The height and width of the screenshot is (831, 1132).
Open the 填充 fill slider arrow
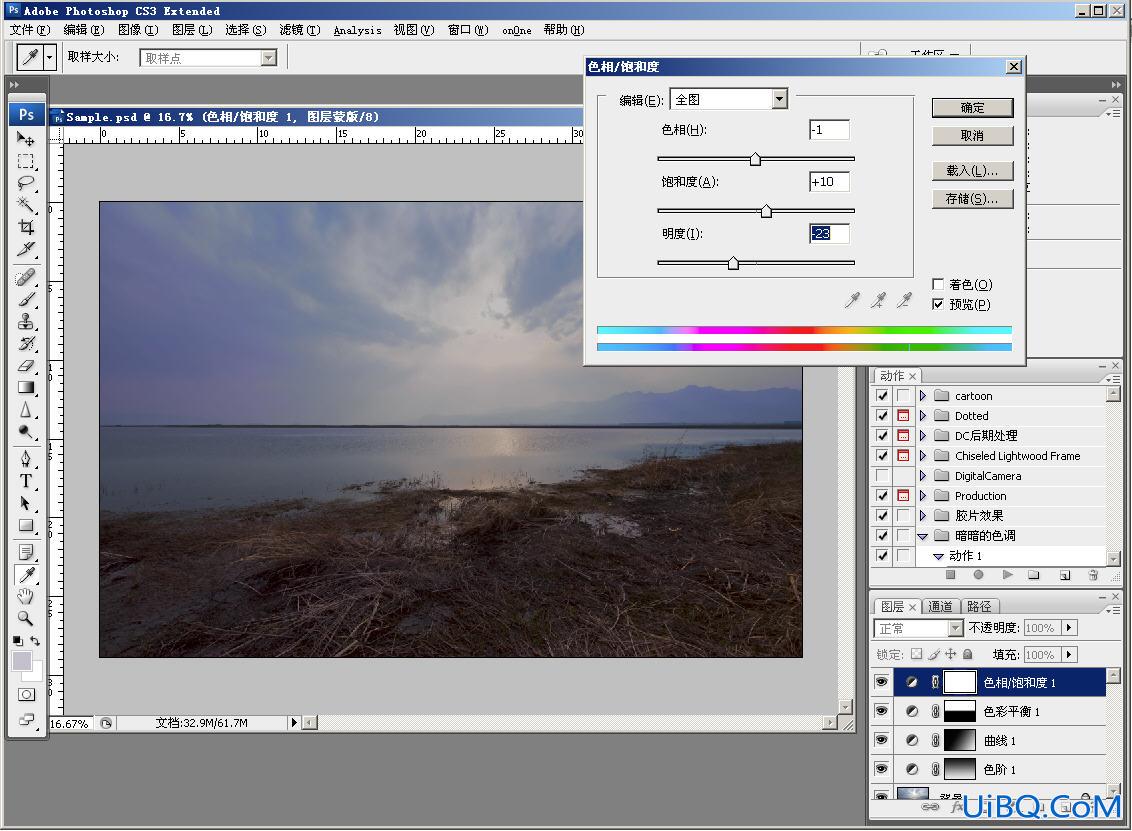click(1069, 655)
